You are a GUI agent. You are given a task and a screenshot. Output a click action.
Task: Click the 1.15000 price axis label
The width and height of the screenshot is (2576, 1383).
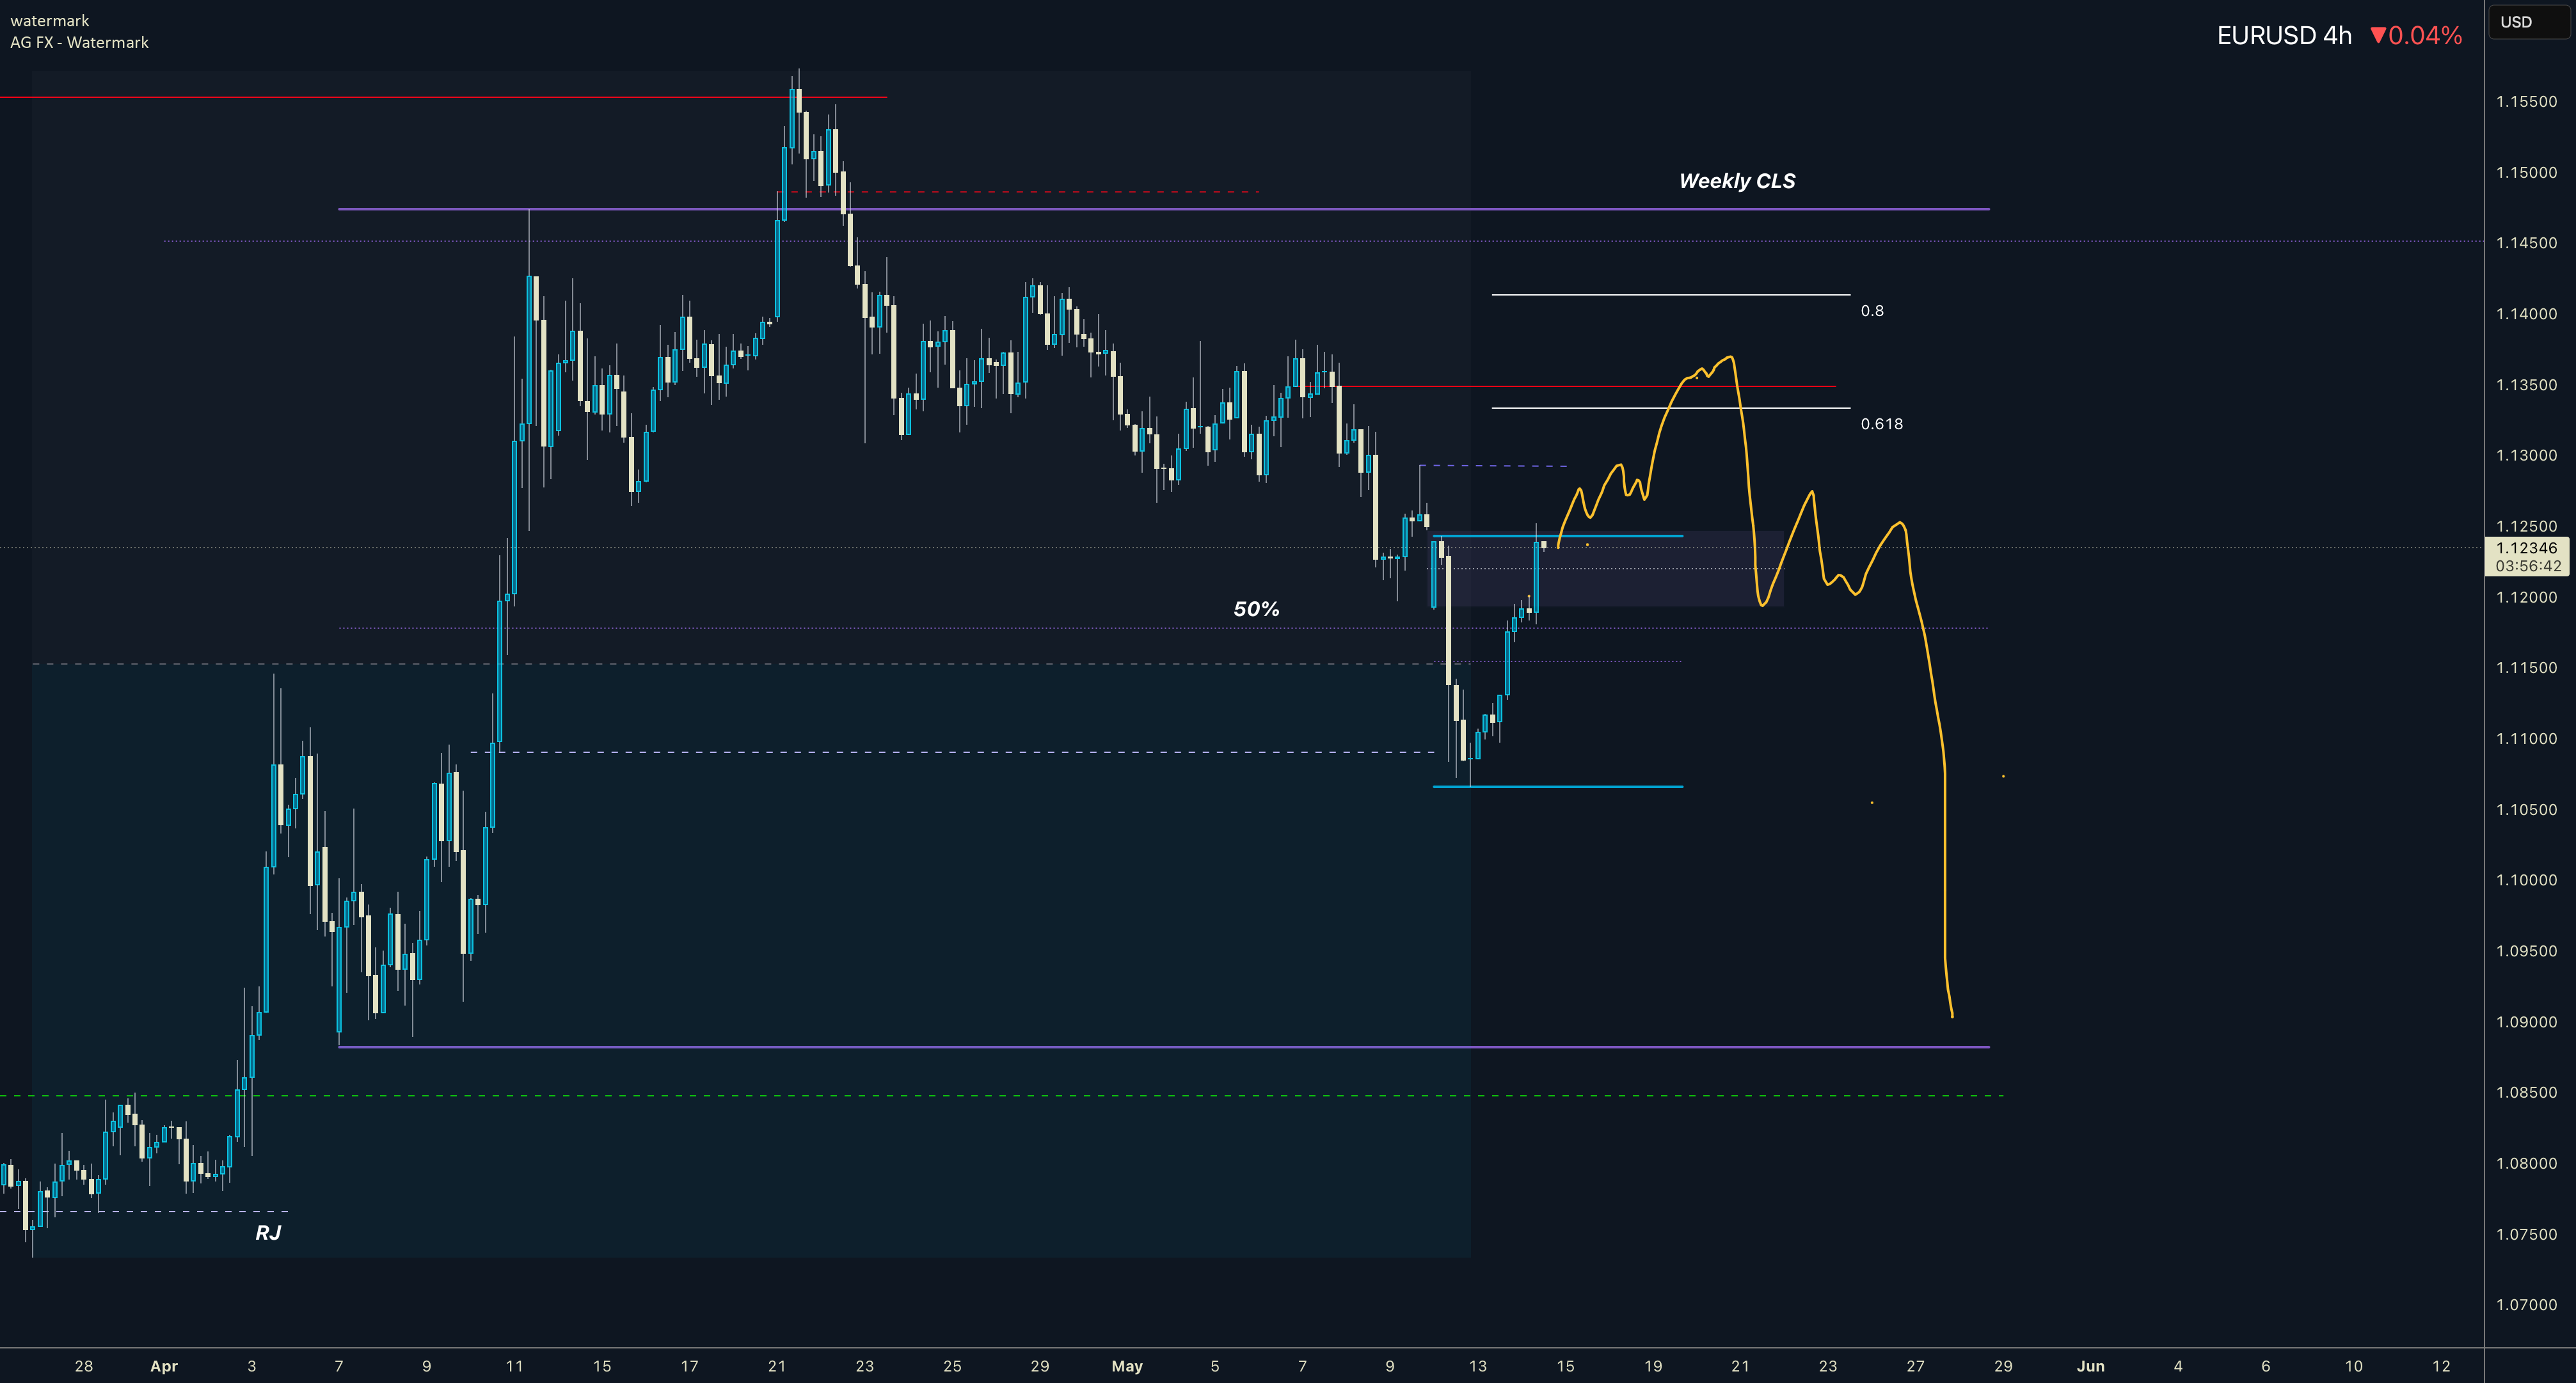[2526, 172]
